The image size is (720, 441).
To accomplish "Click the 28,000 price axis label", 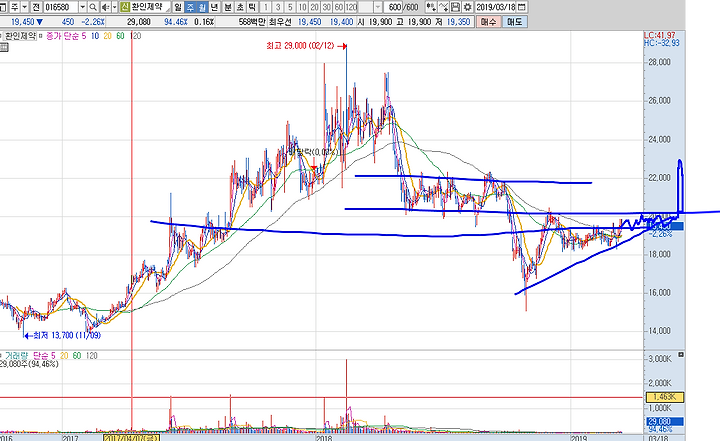I will (x=659, y=62).
